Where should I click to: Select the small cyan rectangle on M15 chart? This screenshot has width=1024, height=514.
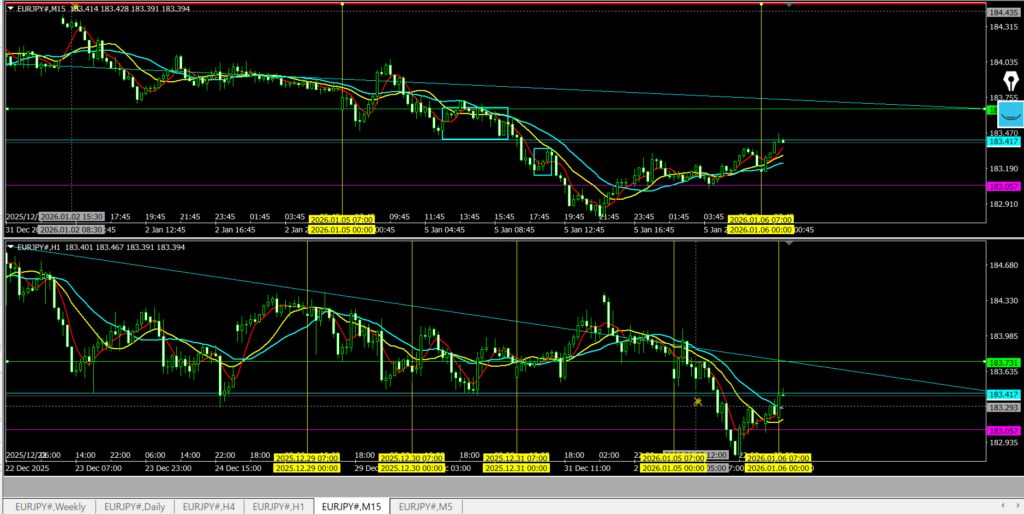point(543,161)
